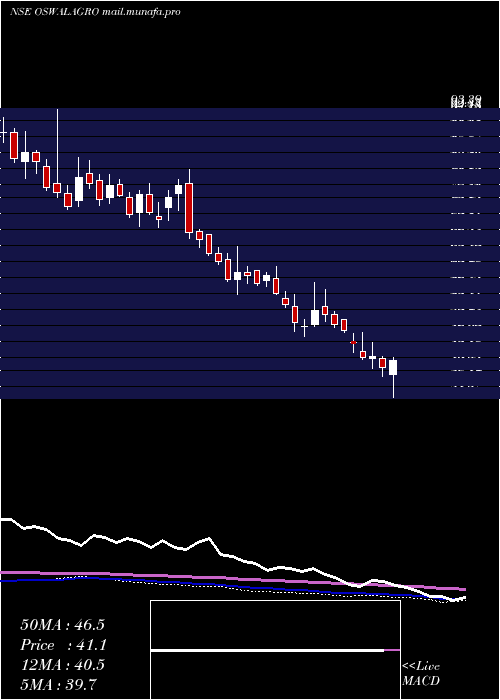Click the <<Live MACD label
500x700 pixels.
(x=421, y=673)
